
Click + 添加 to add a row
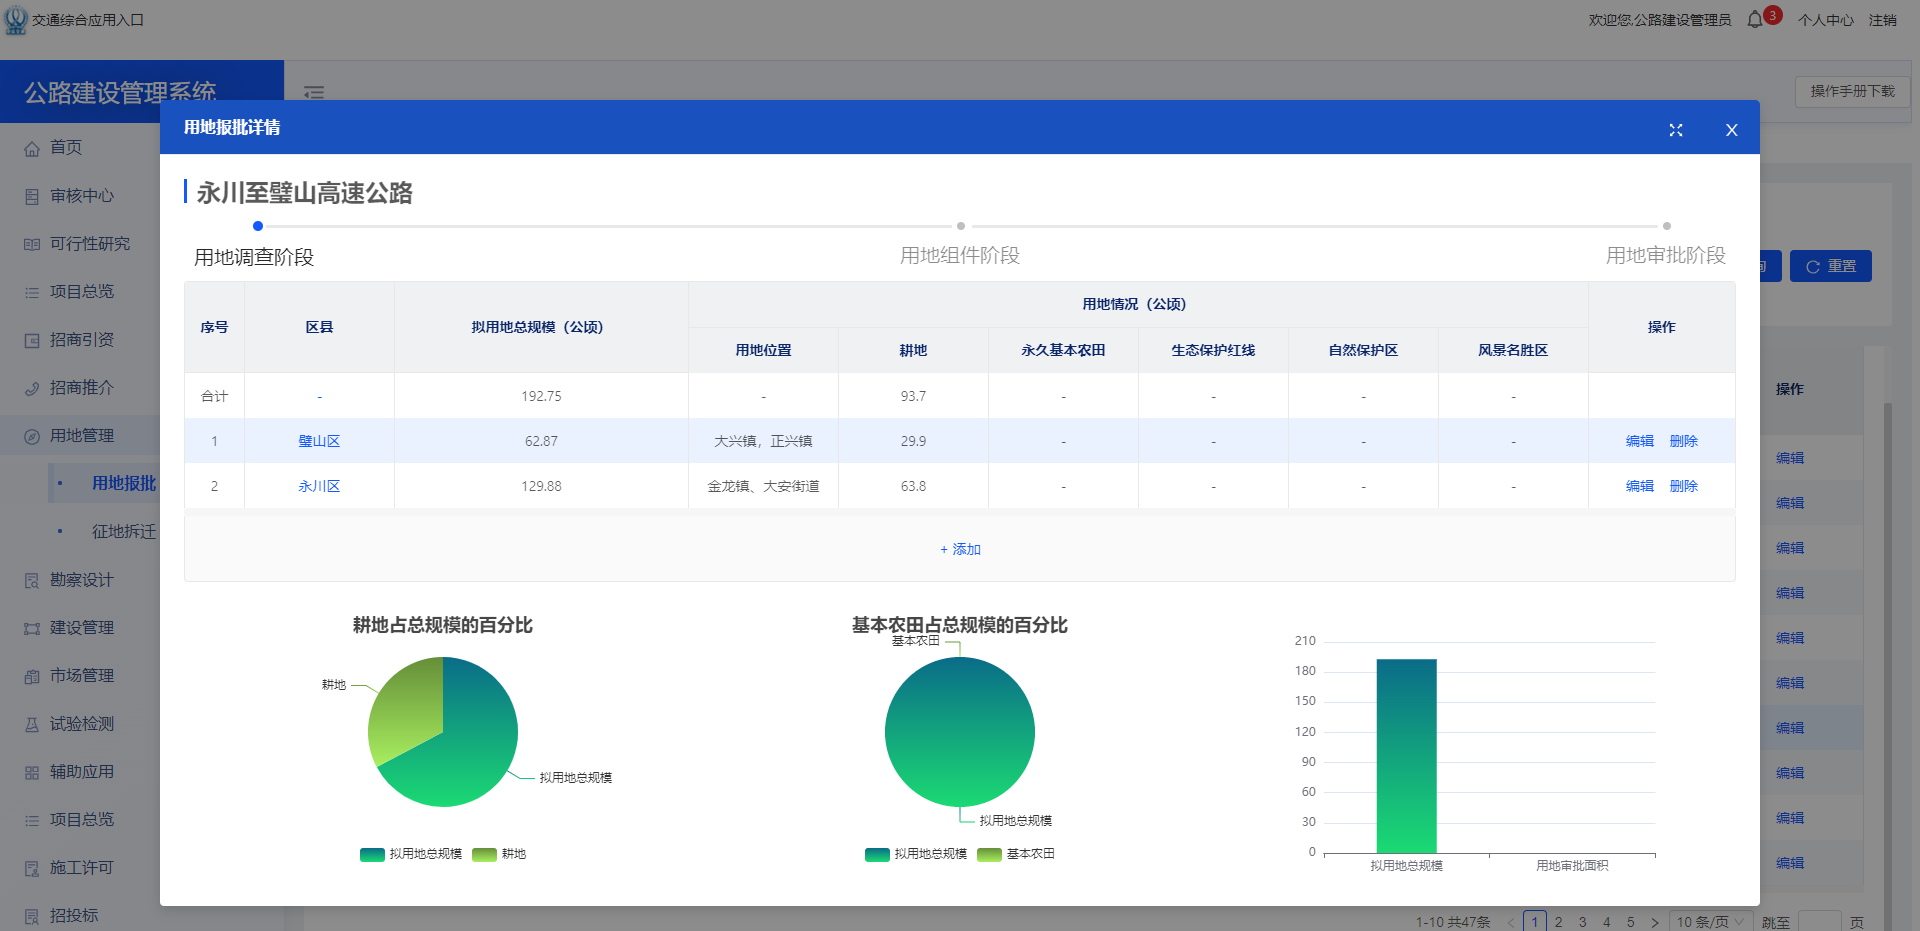click(960, 549)
